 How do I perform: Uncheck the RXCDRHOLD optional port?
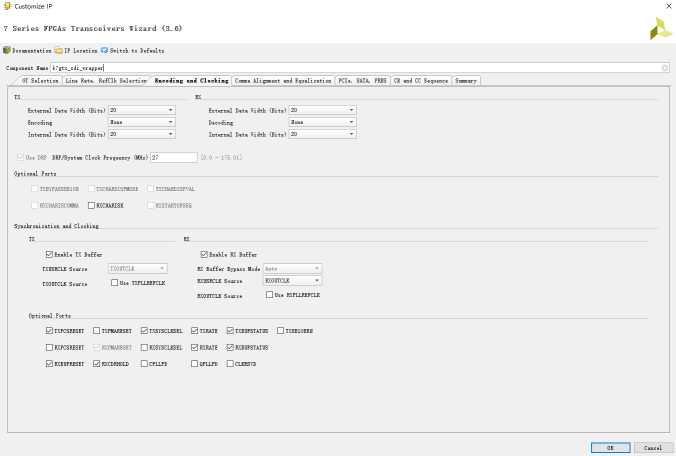(97, 364)
